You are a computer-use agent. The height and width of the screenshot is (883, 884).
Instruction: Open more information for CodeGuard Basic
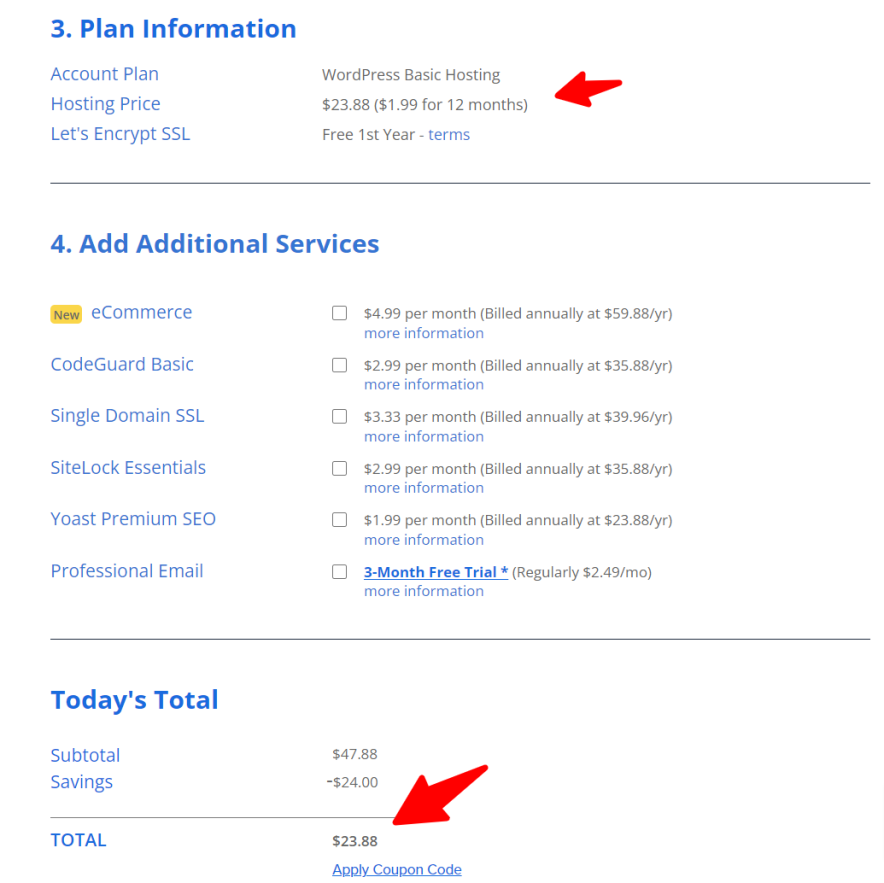coord(423,385)
